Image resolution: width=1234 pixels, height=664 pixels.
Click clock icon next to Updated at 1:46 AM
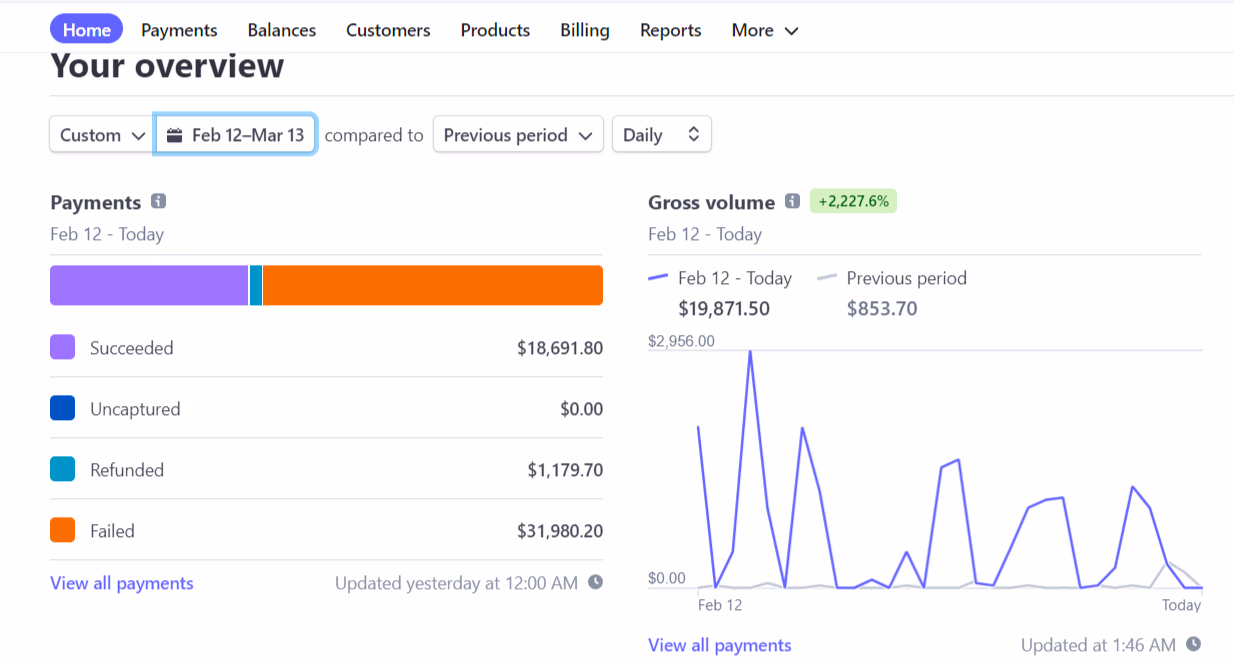[1193, 645]
